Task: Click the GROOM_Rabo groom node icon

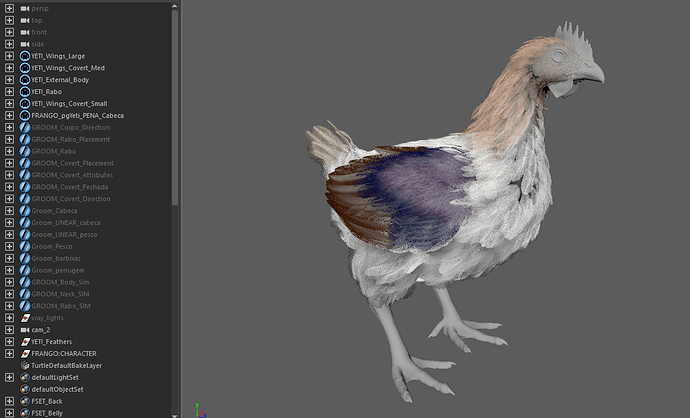Action: [24, 151]
